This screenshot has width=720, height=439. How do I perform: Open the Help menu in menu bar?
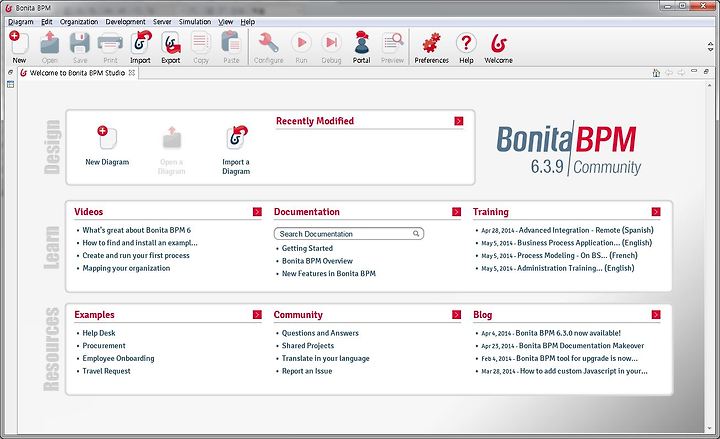pos(248,22)
